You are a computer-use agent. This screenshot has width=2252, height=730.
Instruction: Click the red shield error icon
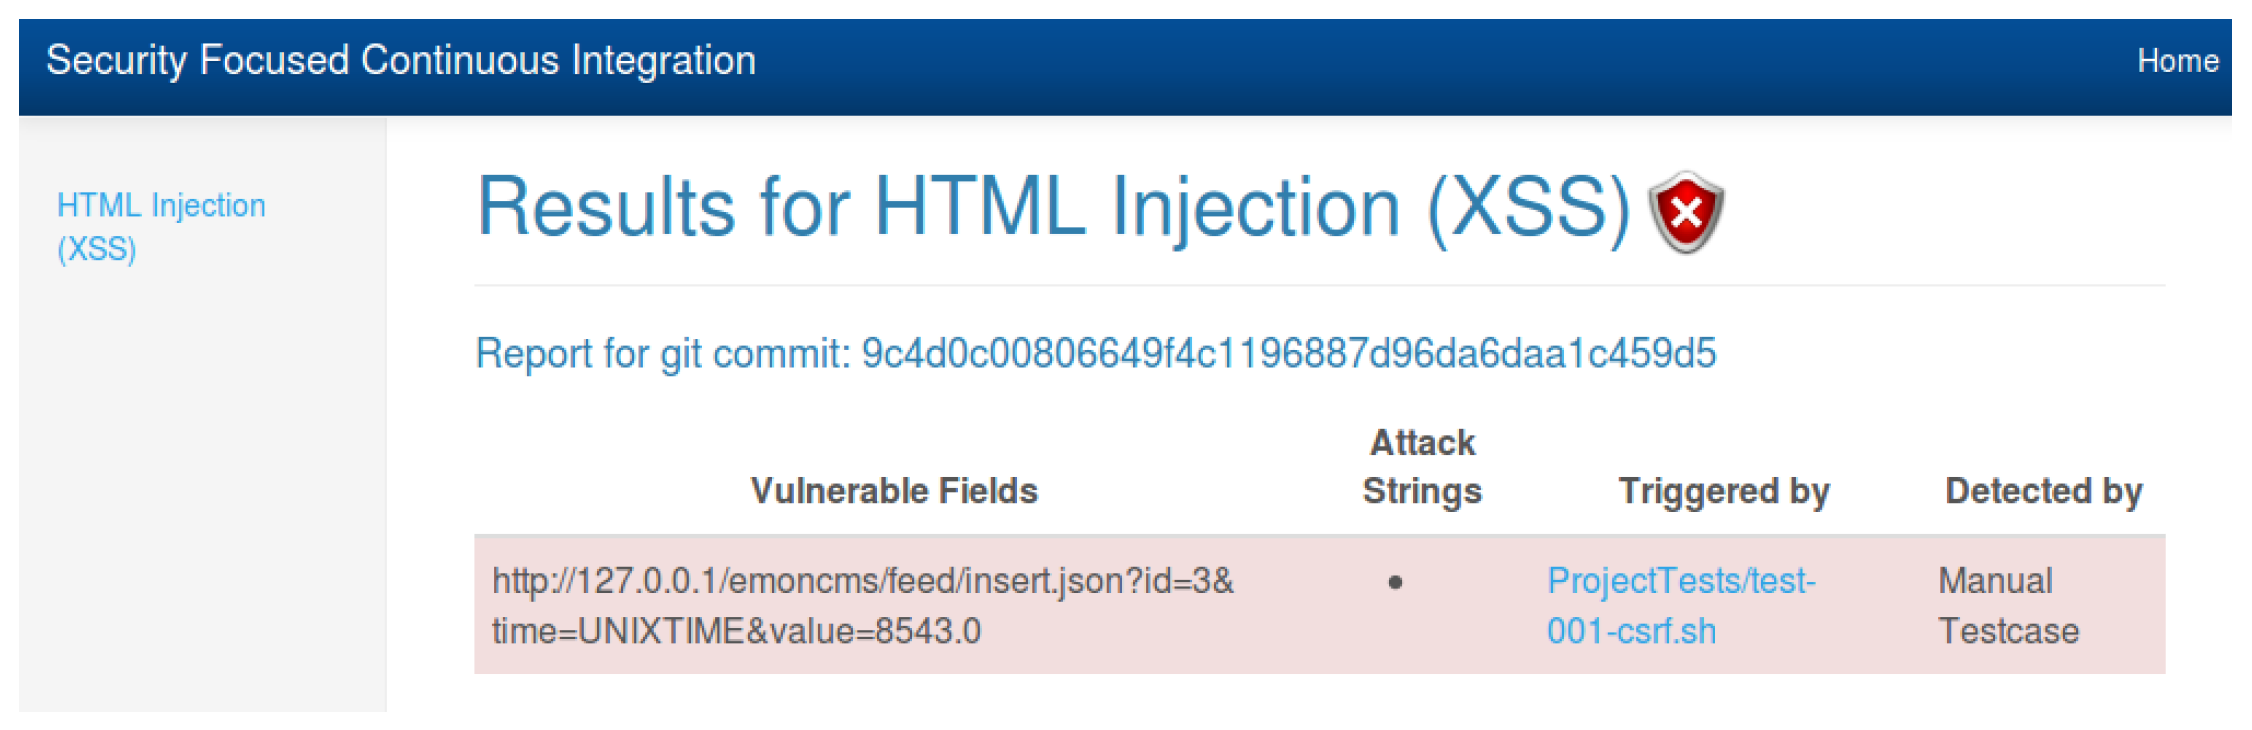click(1686, 211)
